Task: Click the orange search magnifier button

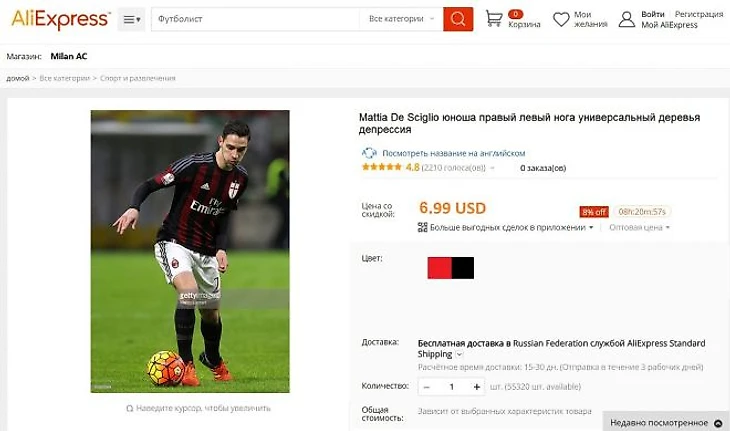Action: [x=458, y=19]
